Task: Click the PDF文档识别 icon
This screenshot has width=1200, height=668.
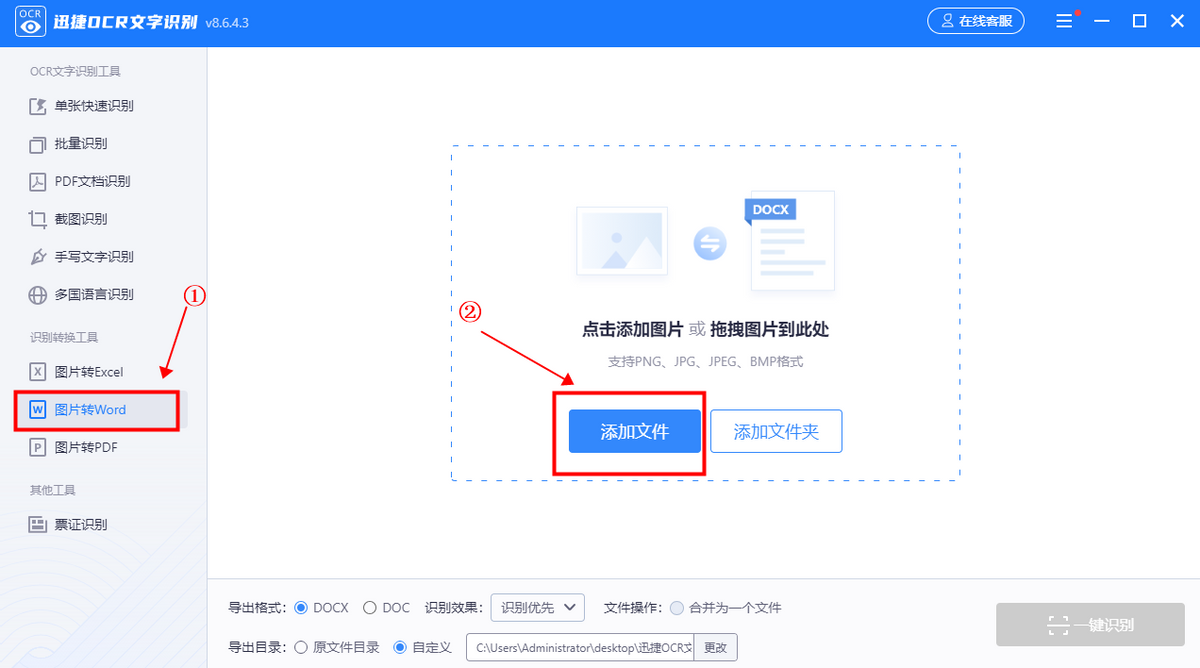Action: 38,181
